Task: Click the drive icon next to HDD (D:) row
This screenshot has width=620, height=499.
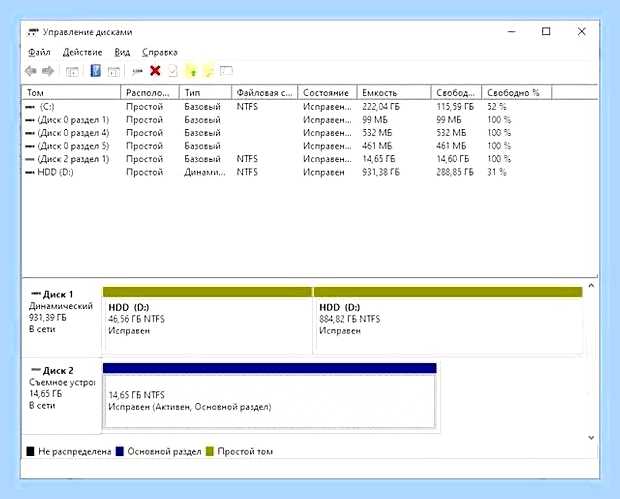Action: point(30,172)
